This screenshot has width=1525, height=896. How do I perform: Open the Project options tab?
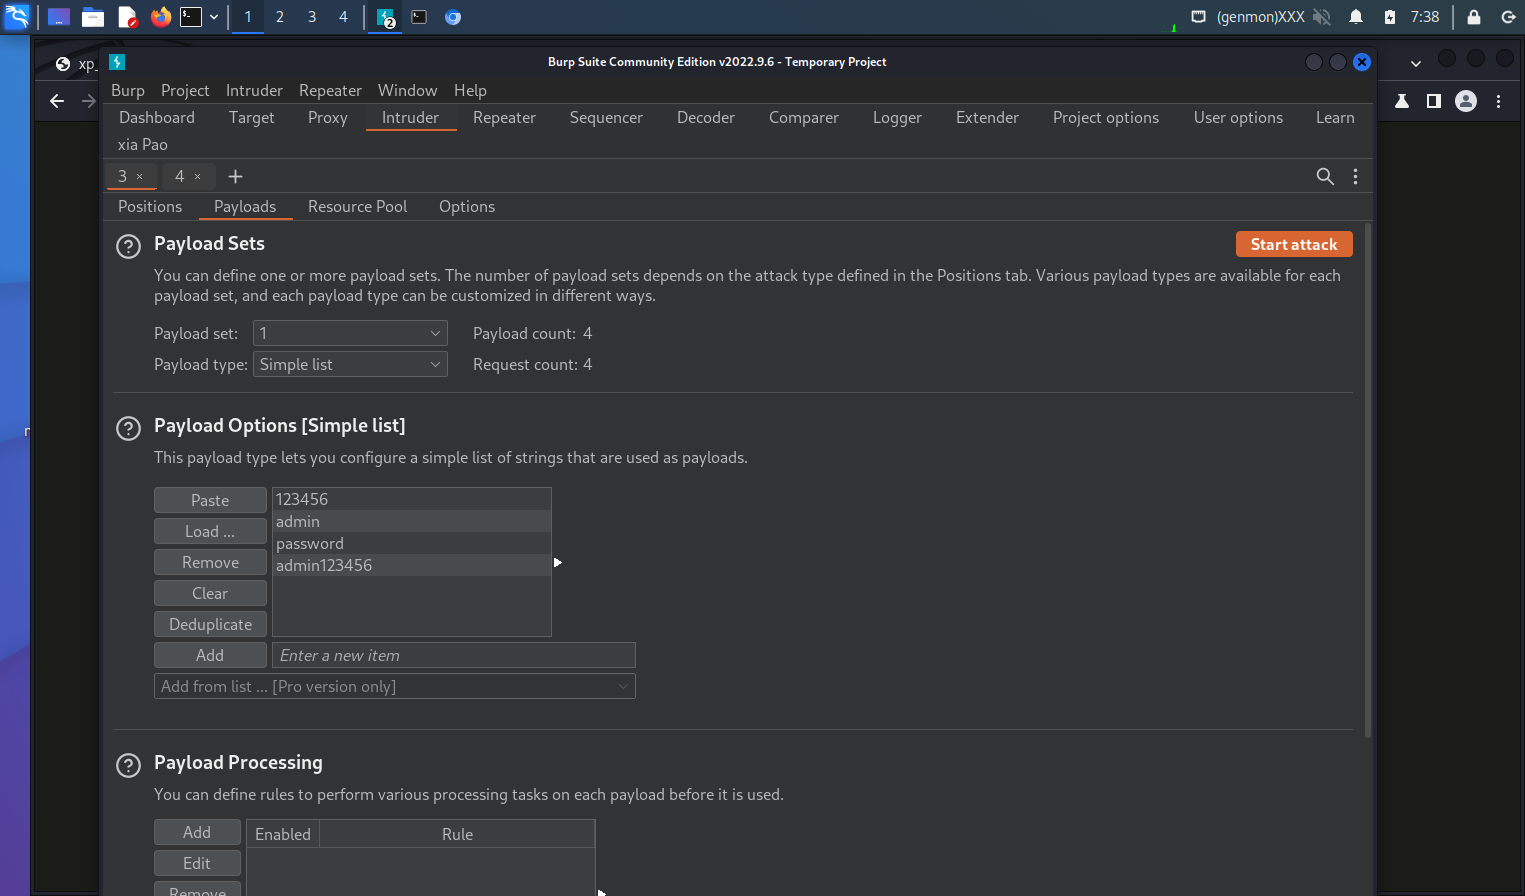[1106, 117]
